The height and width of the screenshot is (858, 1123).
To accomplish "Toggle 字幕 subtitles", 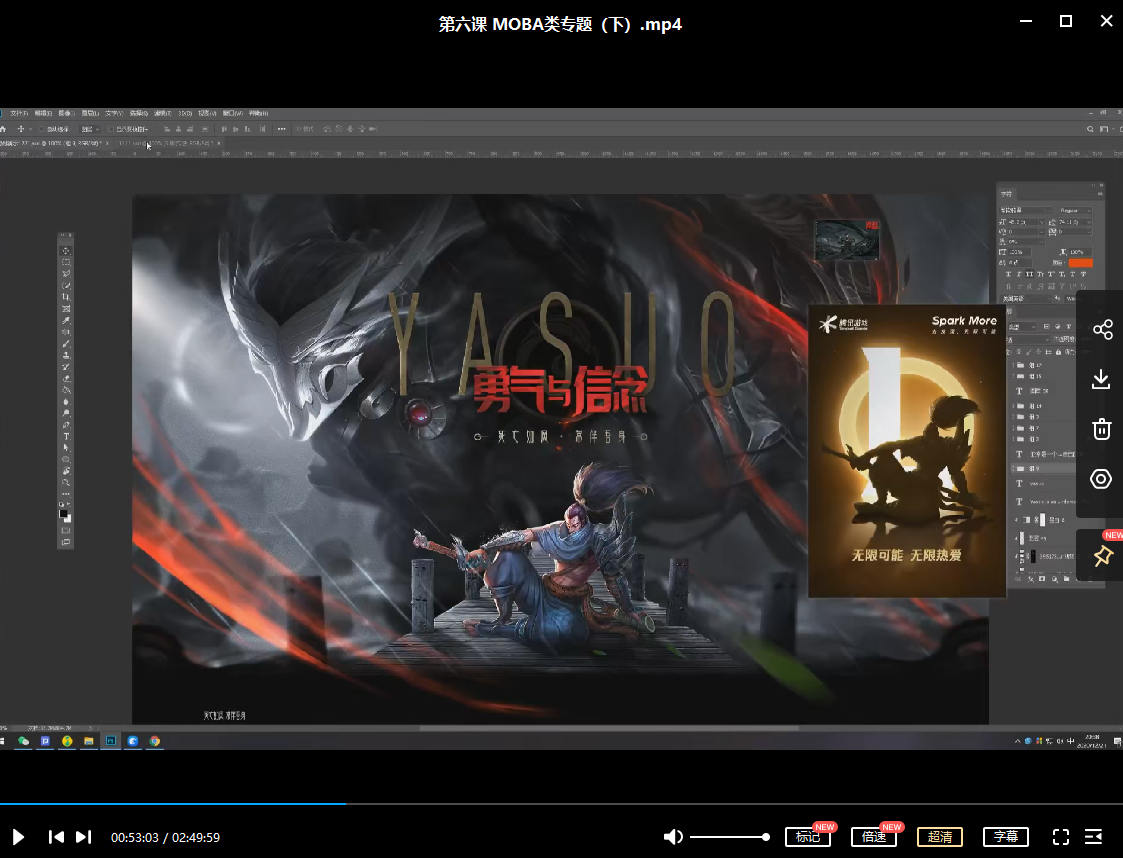I will pos(1006,836).
